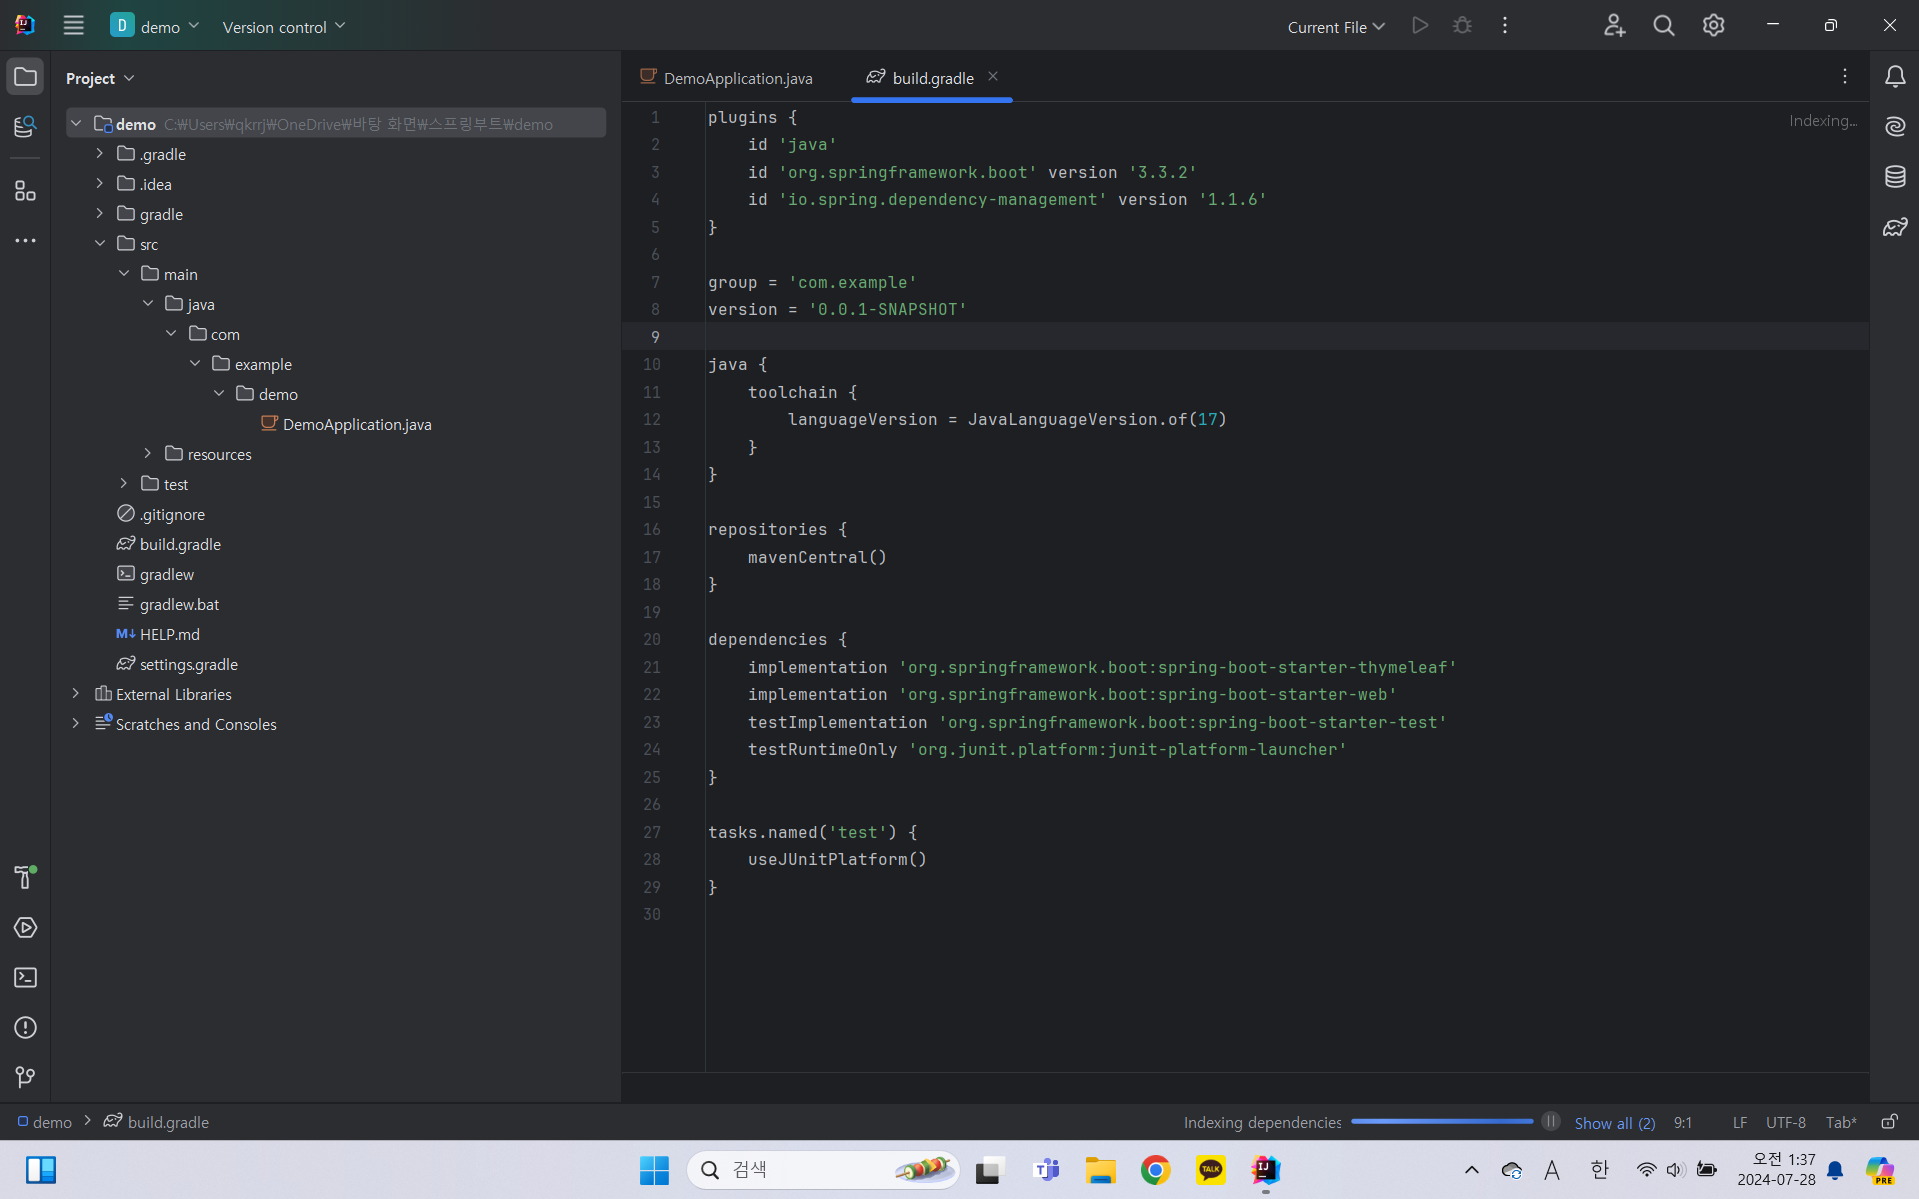The width and height of the screenshot is (1919, 1199).
Task: Open IDE settings gear
Action: (x=1713, y=26)
